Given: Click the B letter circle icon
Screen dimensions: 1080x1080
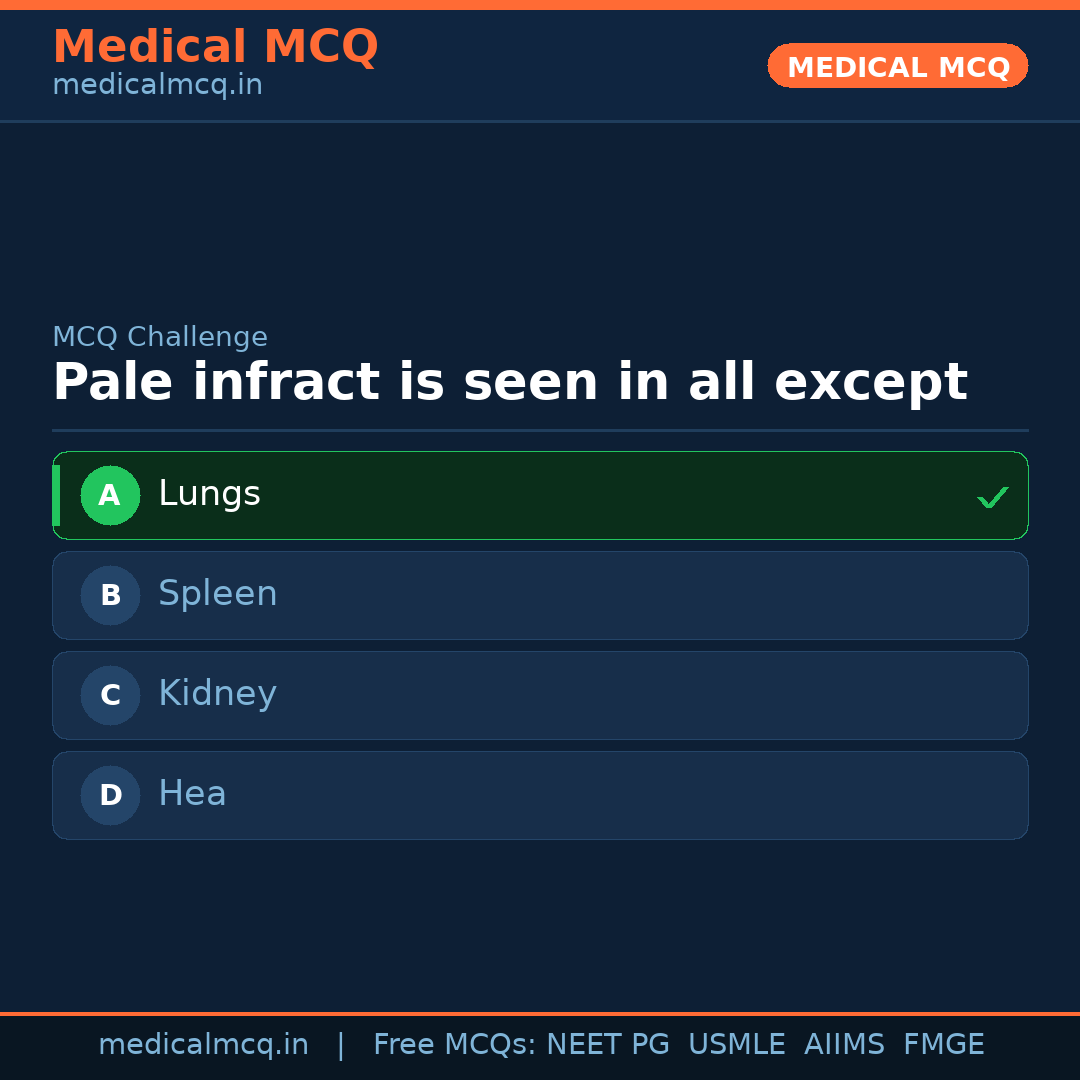Looking at the screenshot, I should (x=110, y=595).
